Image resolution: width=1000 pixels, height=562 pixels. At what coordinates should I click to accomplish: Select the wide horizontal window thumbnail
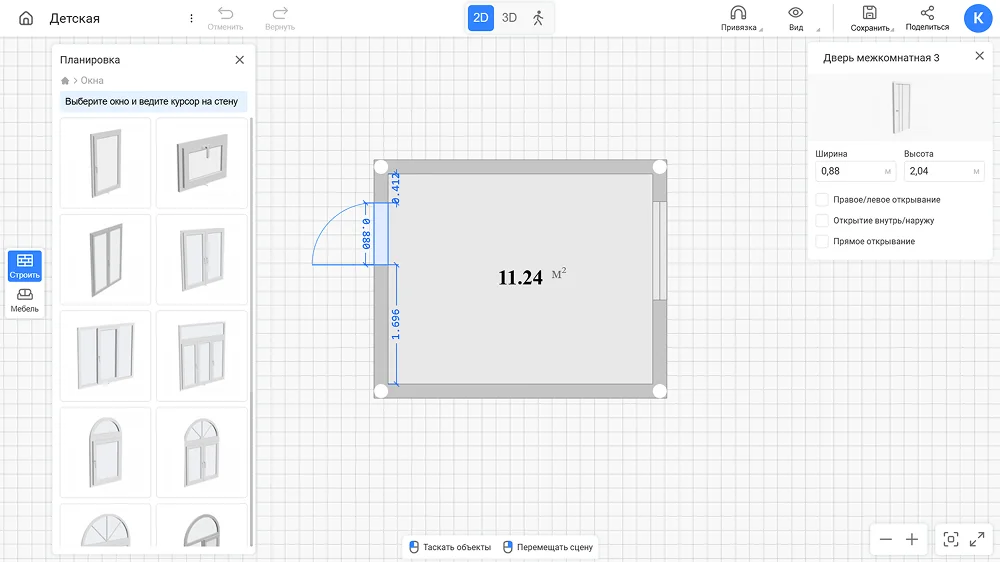pyautogui.click(x=202, y=163)
